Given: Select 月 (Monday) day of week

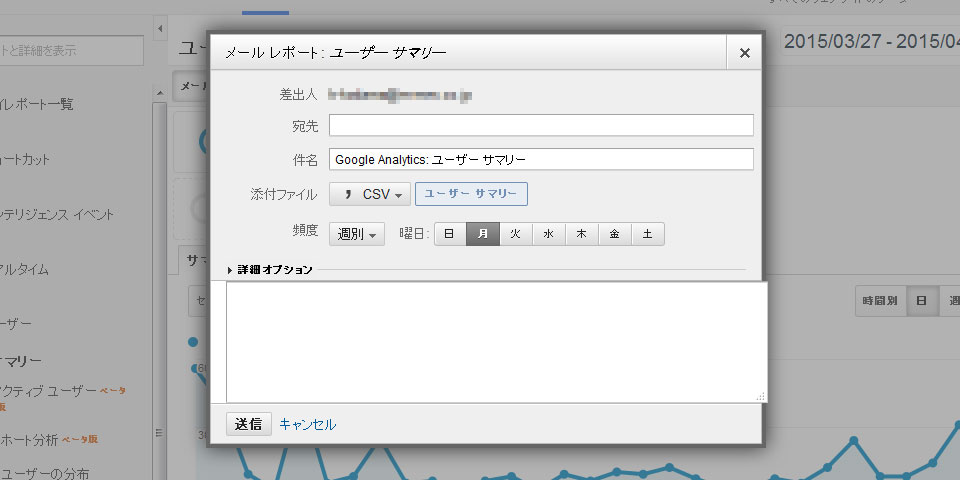Looking at the screenshot, I should 483,234.
